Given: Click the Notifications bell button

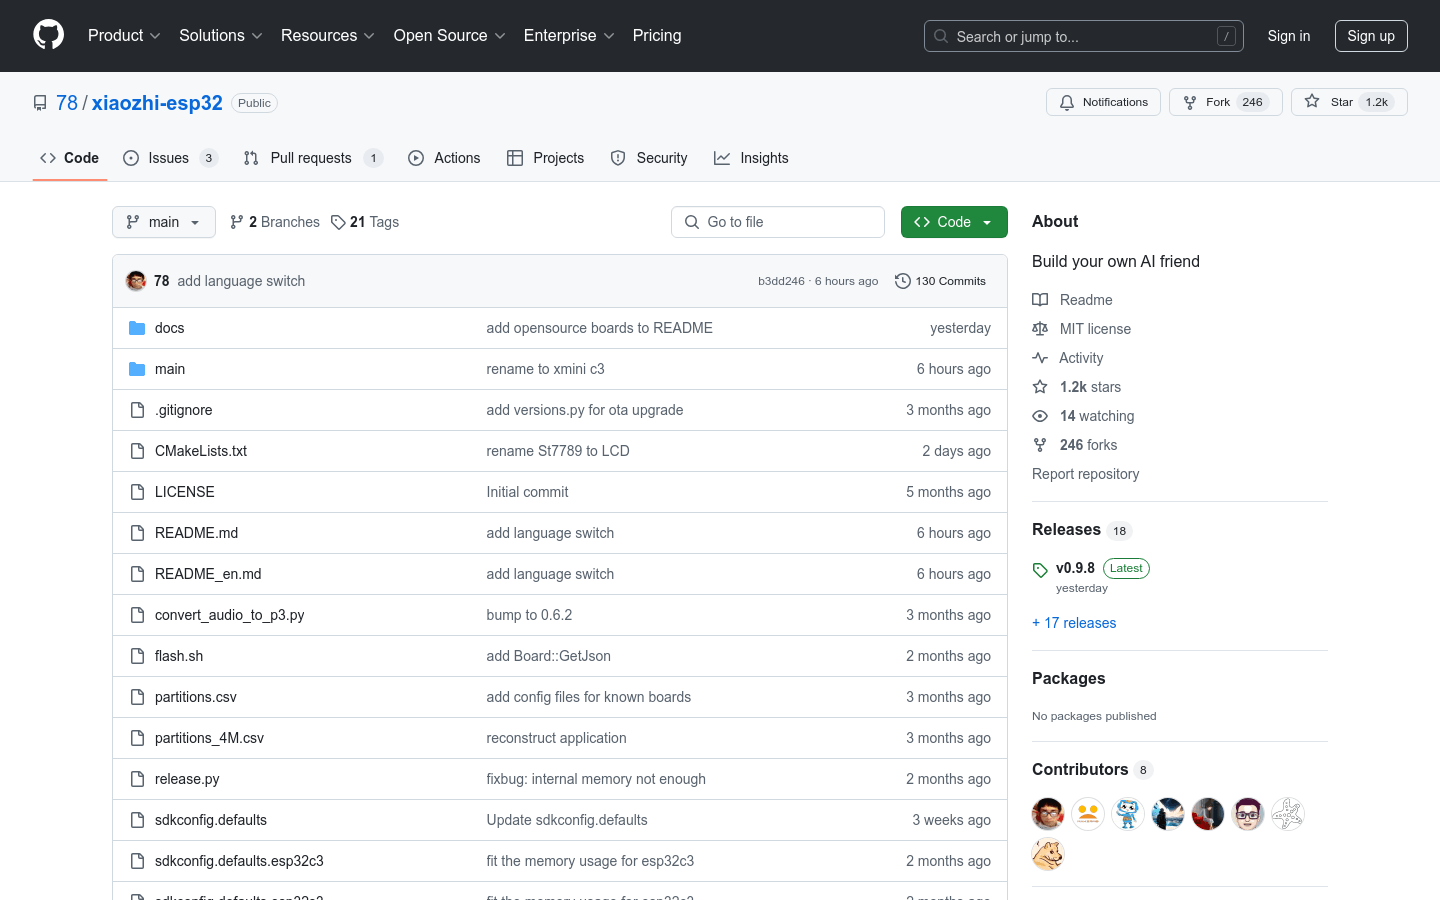Looking at the screenshot, I should coord(1103,102).
